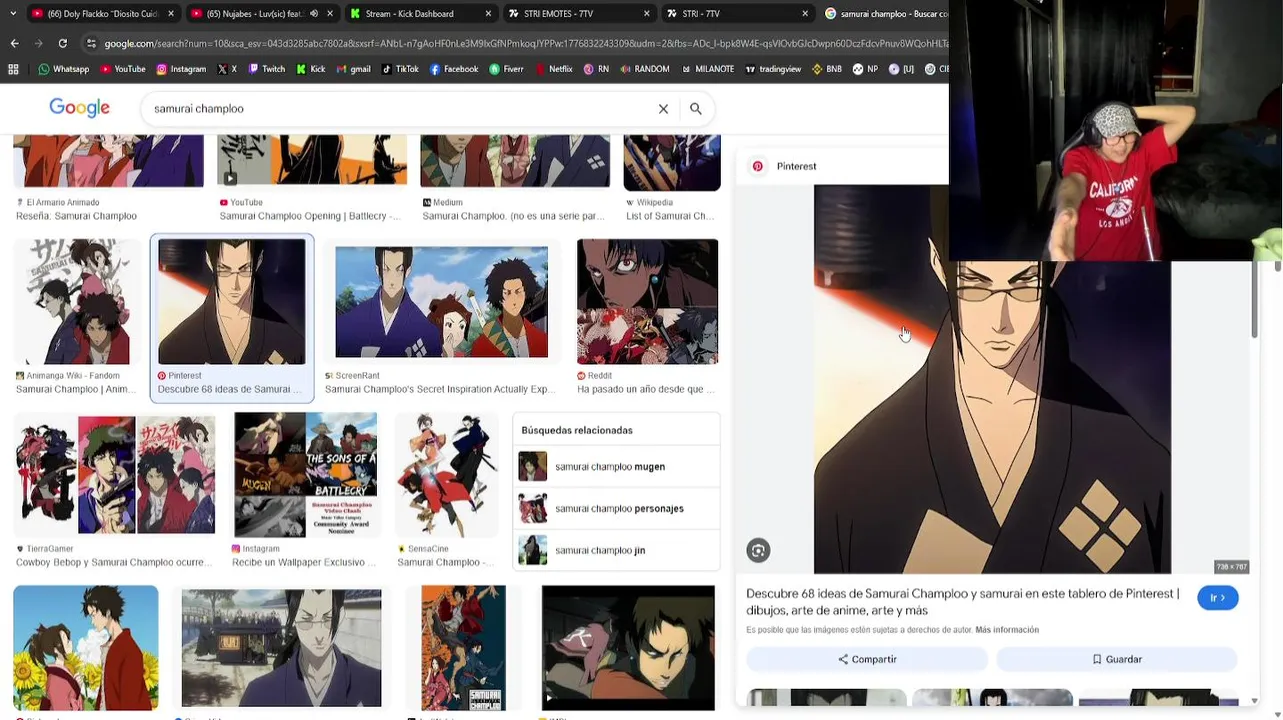The height and width of the screenshot is (720, 1283).
Task: Open the BNB bookmark
Action: point(826,69)
